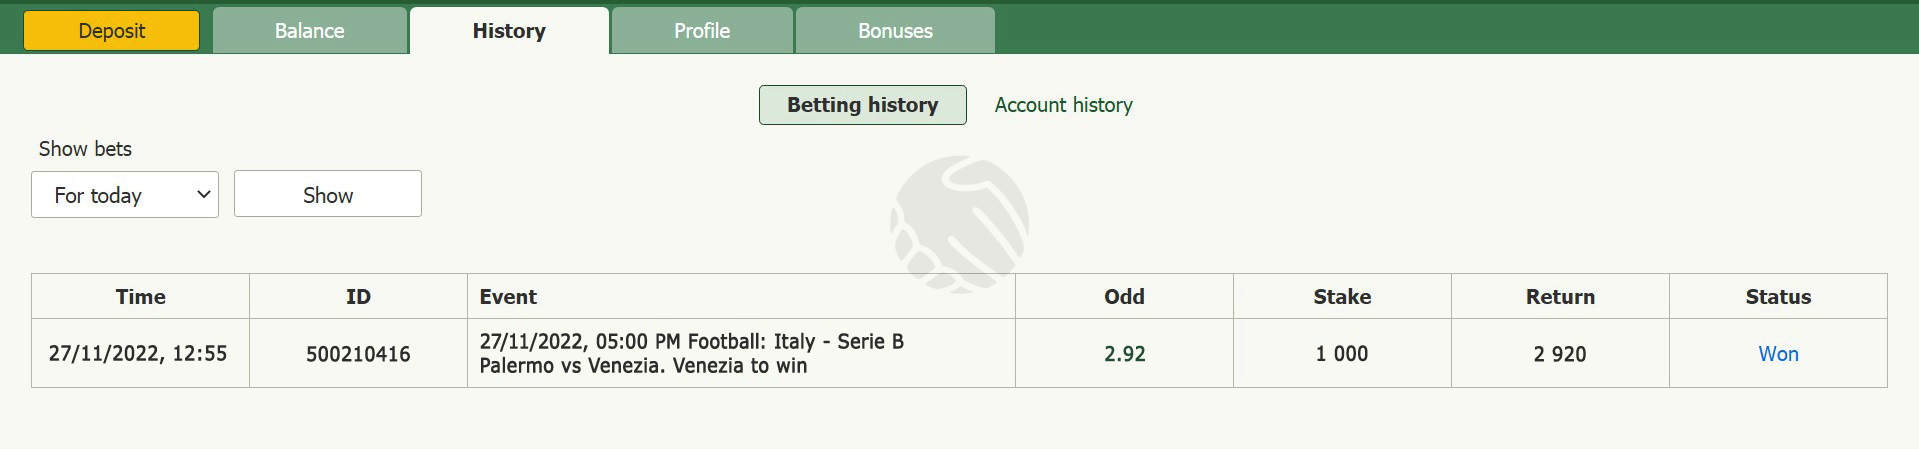Click the 2.92 odd value

[x=1125, y=354]
